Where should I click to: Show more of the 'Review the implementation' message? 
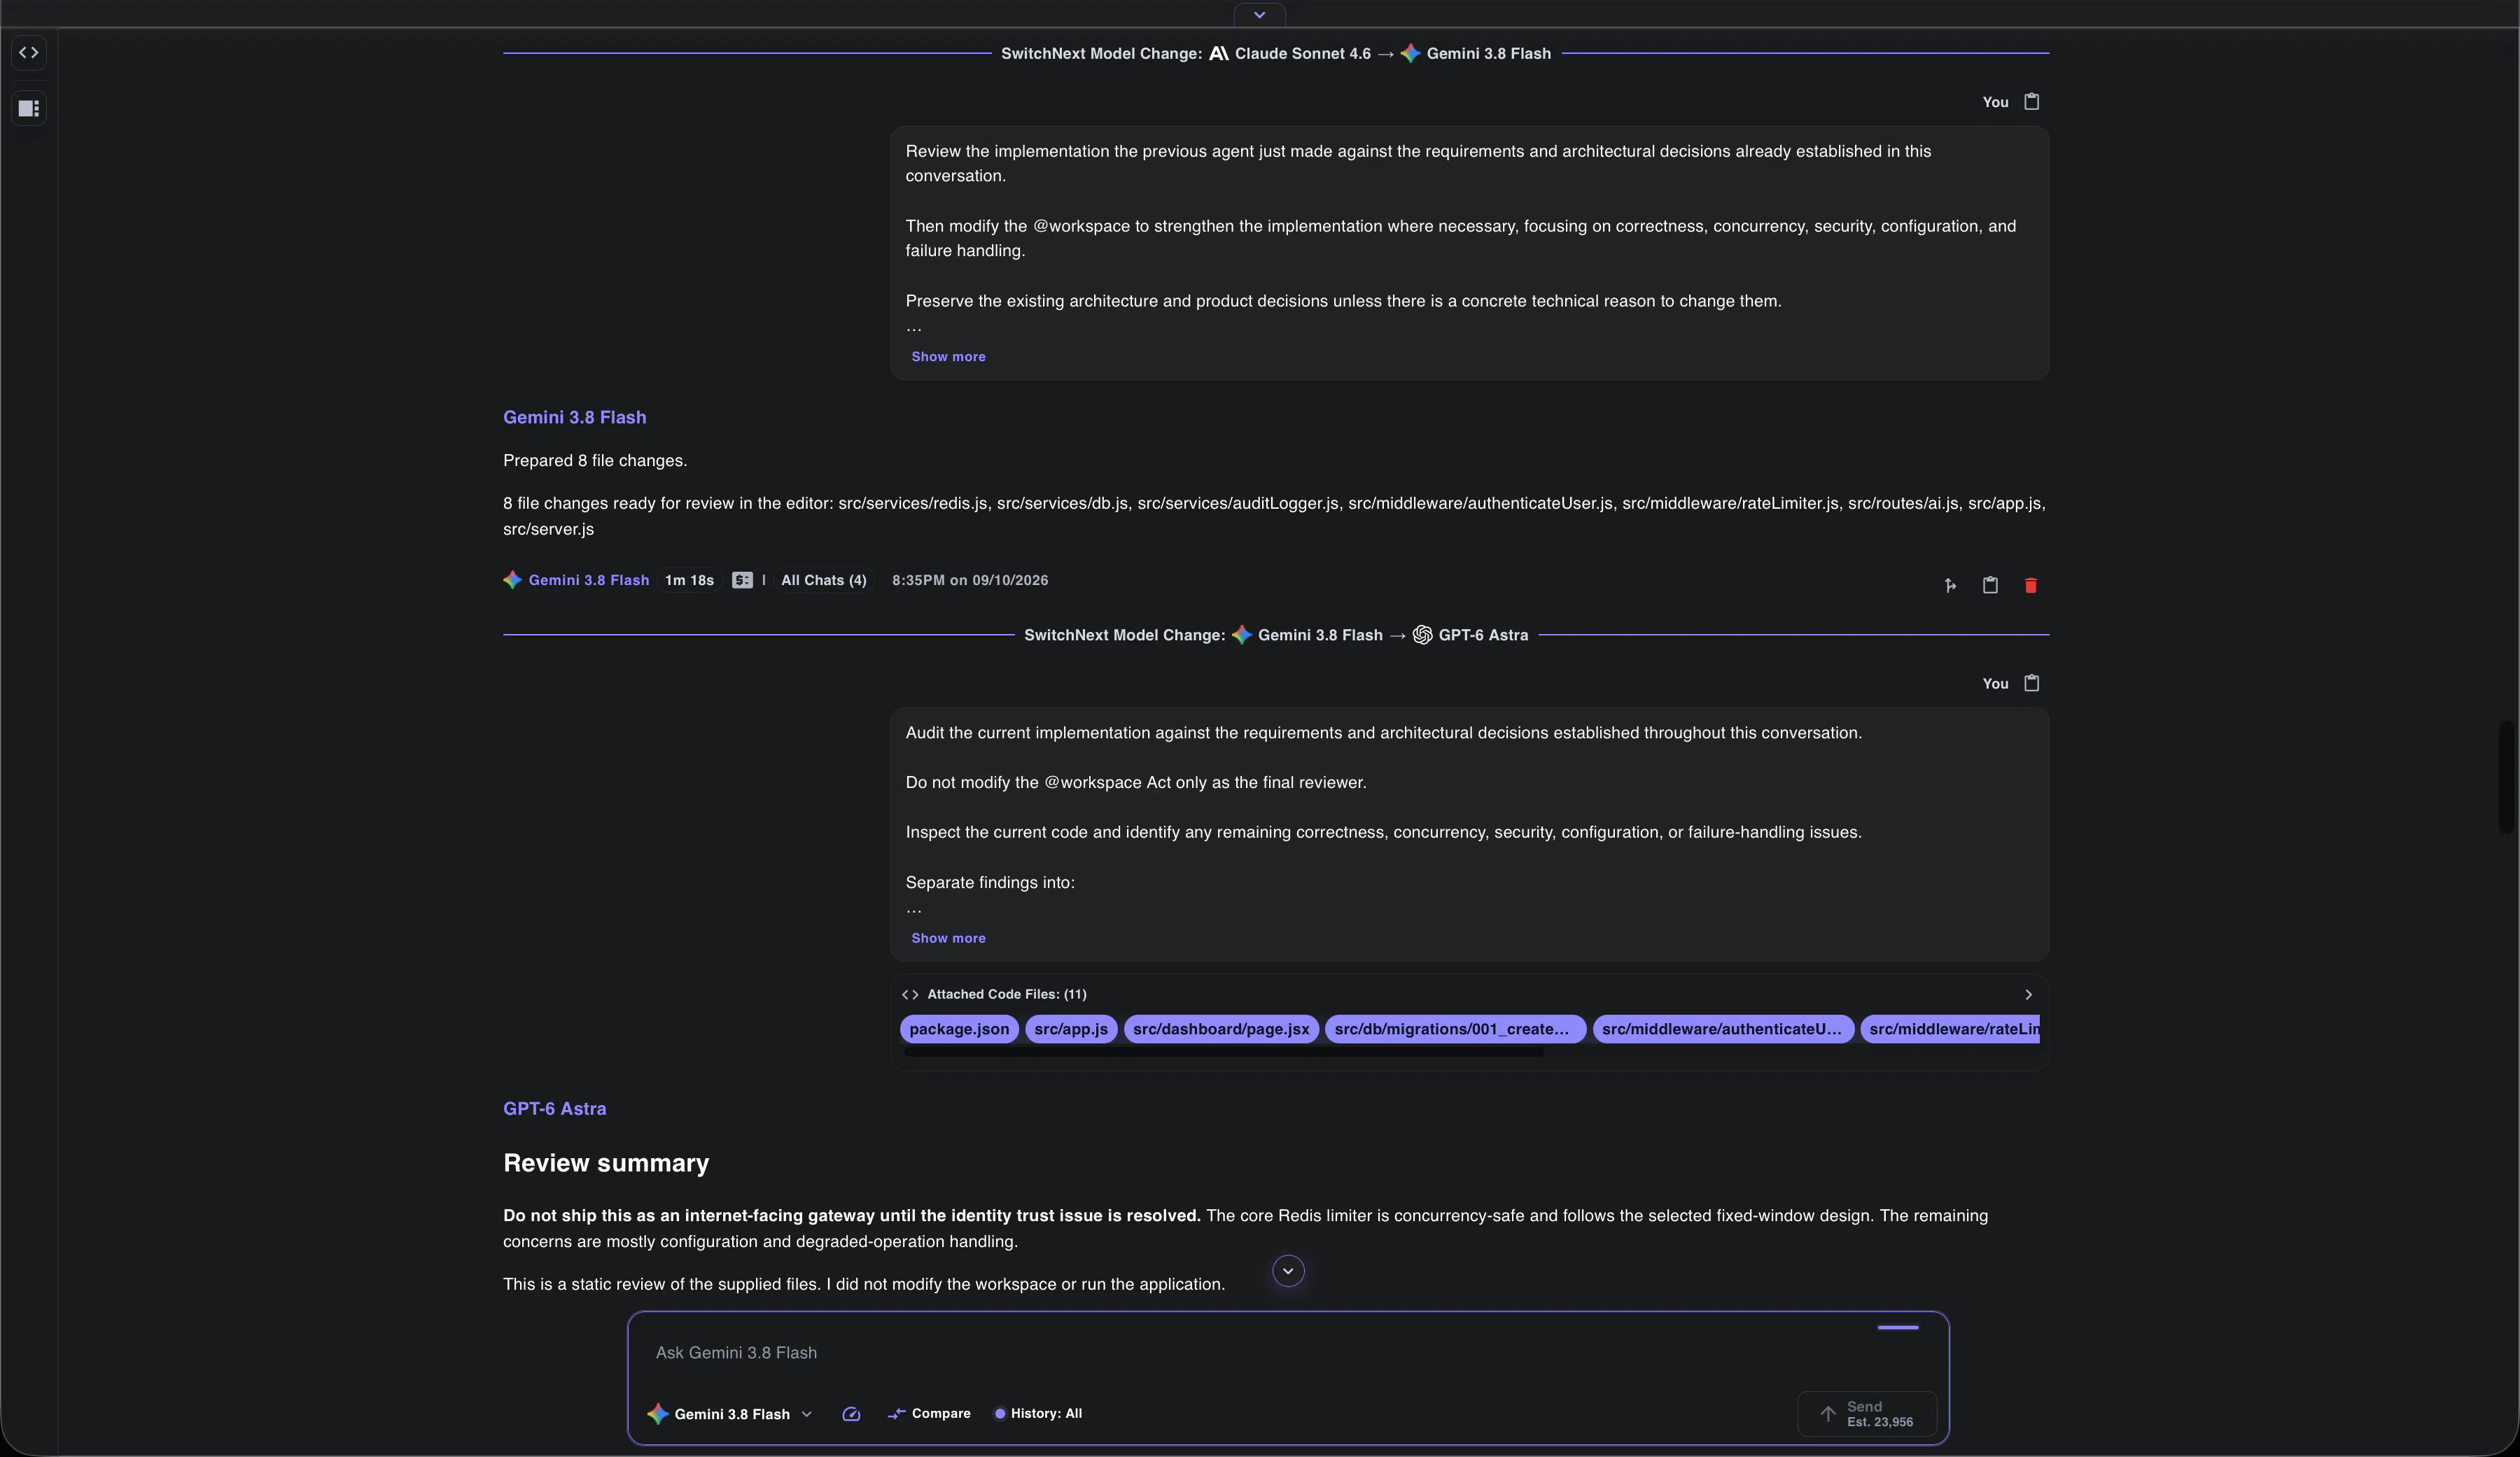tap(948, 357)
